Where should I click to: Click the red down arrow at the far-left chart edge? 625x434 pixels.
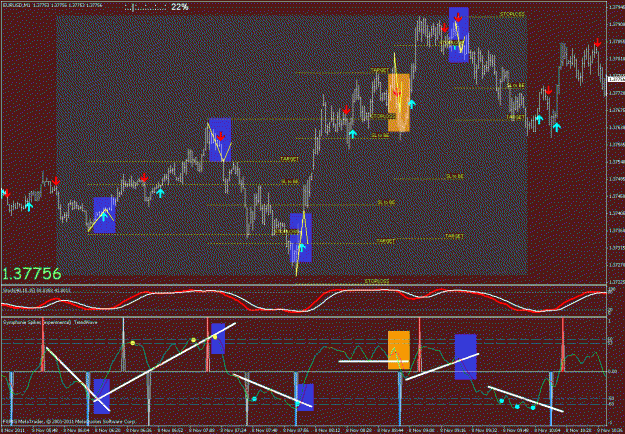point(6,194)
